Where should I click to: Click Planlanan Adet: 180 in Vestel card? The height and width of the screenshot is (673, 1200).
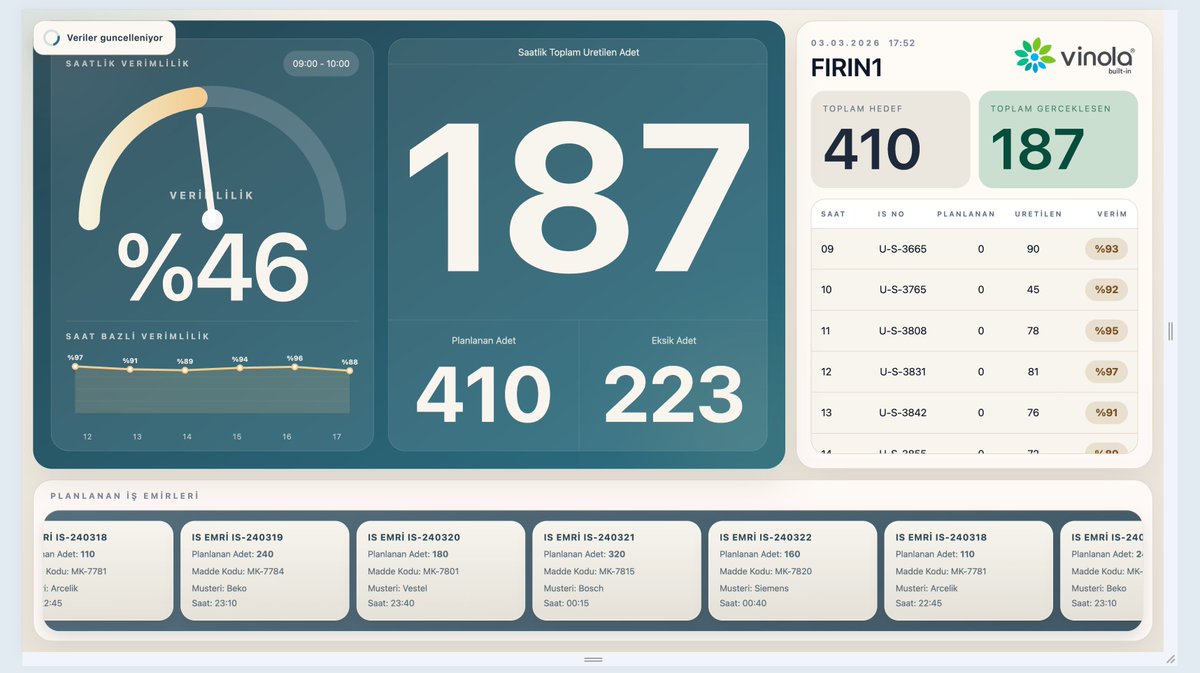tap(408, 554)
